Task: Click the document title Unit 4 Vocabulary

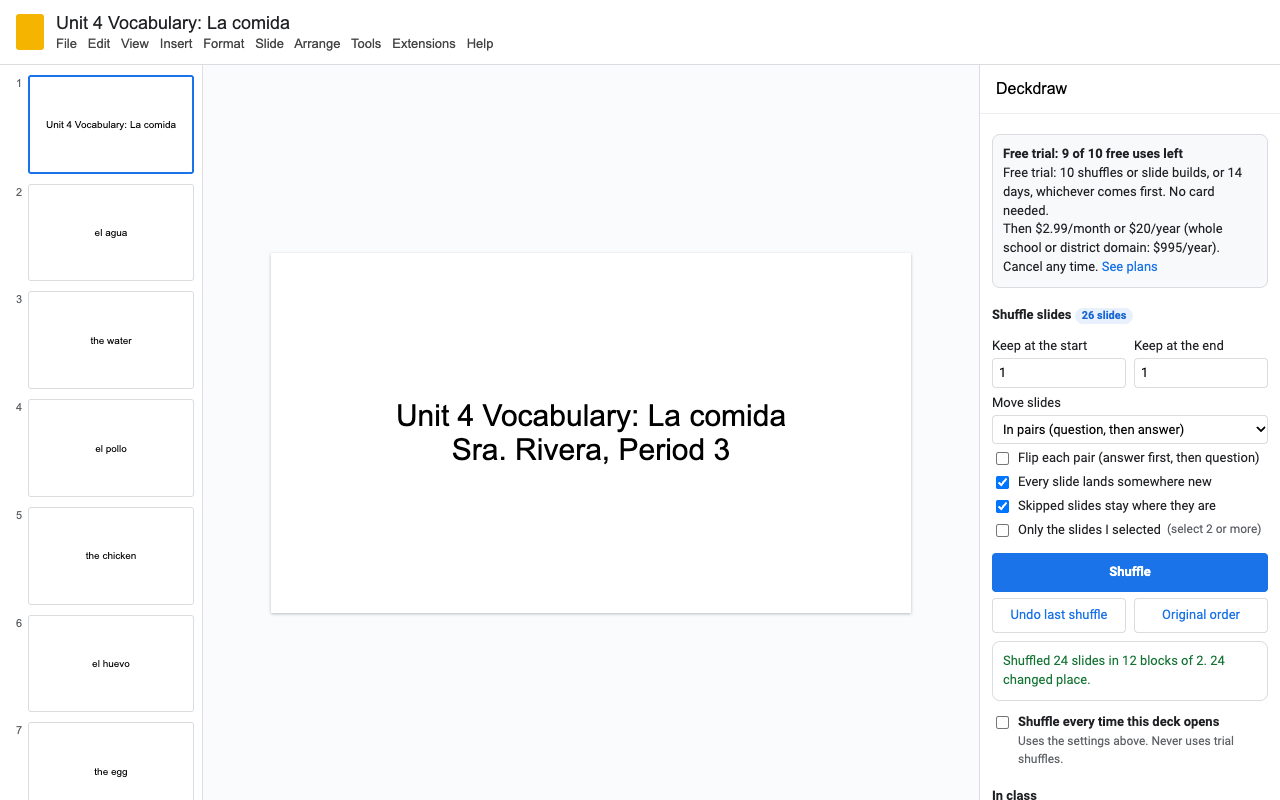Action: pyautogui.click(x=173, y=23)
